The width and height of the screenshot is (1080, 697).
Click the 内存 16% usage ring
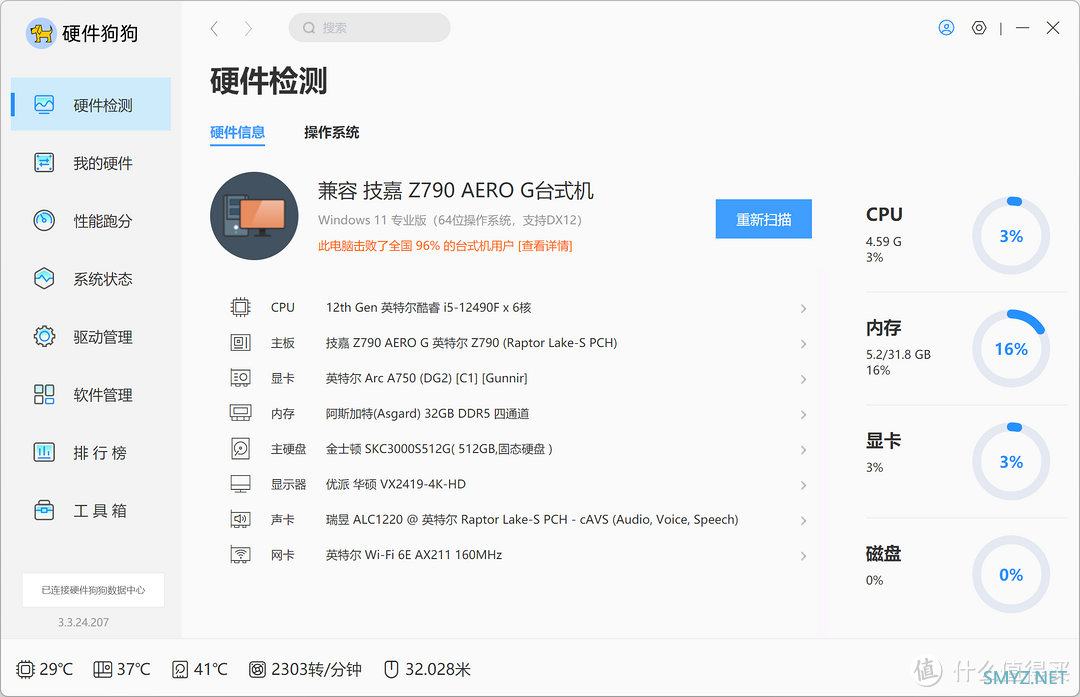click(x=1010, y=348)
